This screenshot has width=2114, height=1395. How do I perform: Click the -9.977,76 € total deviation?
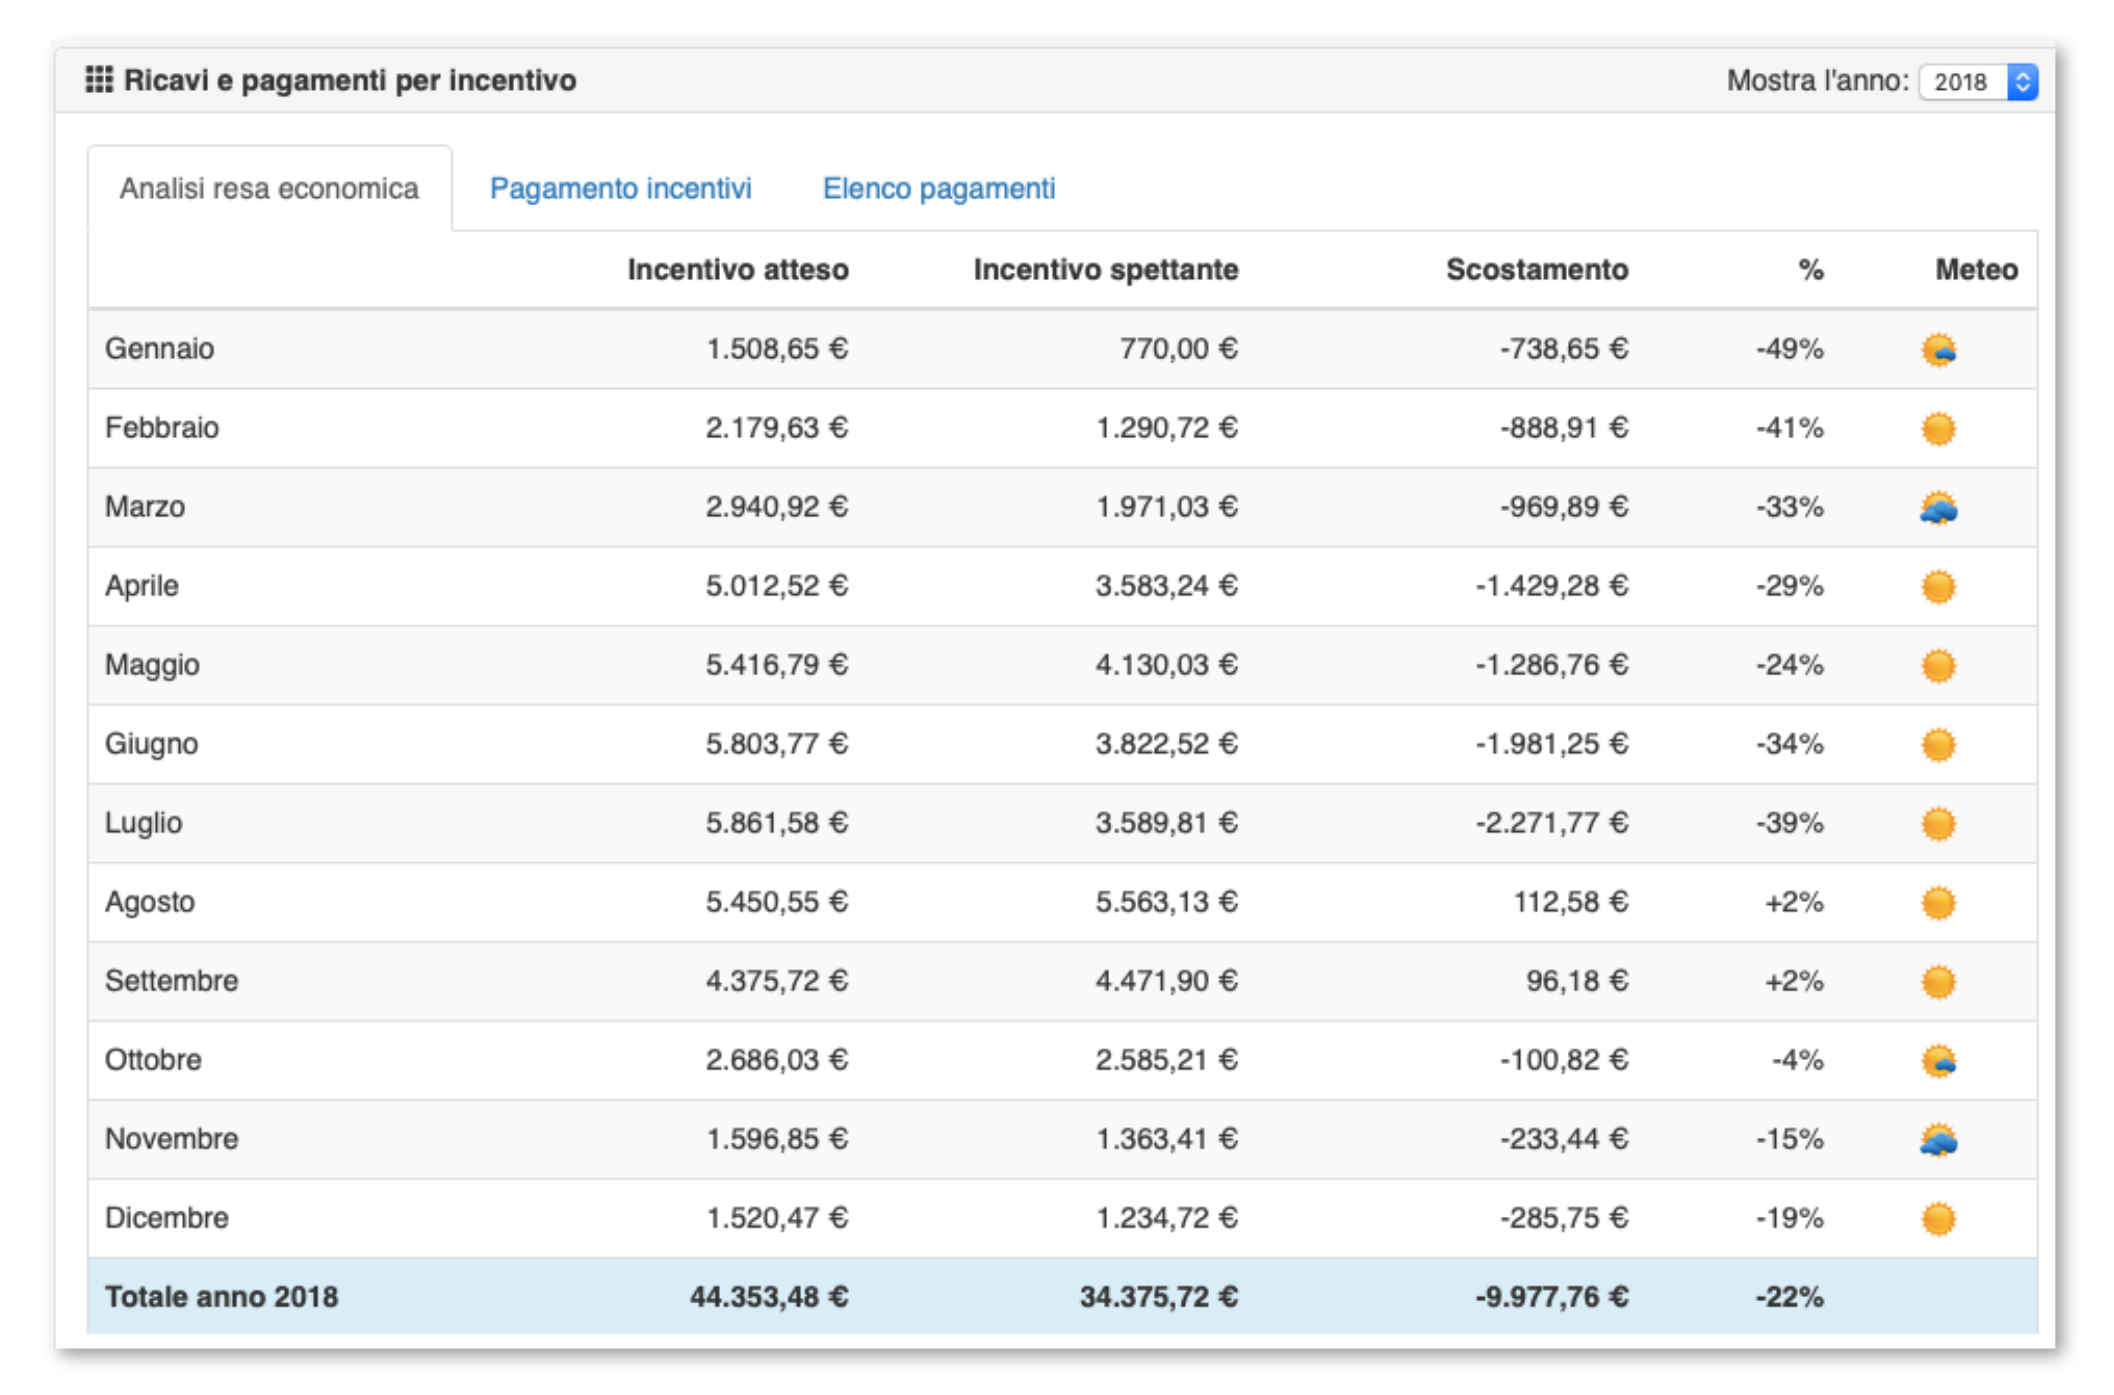tap(1552, 1296)
